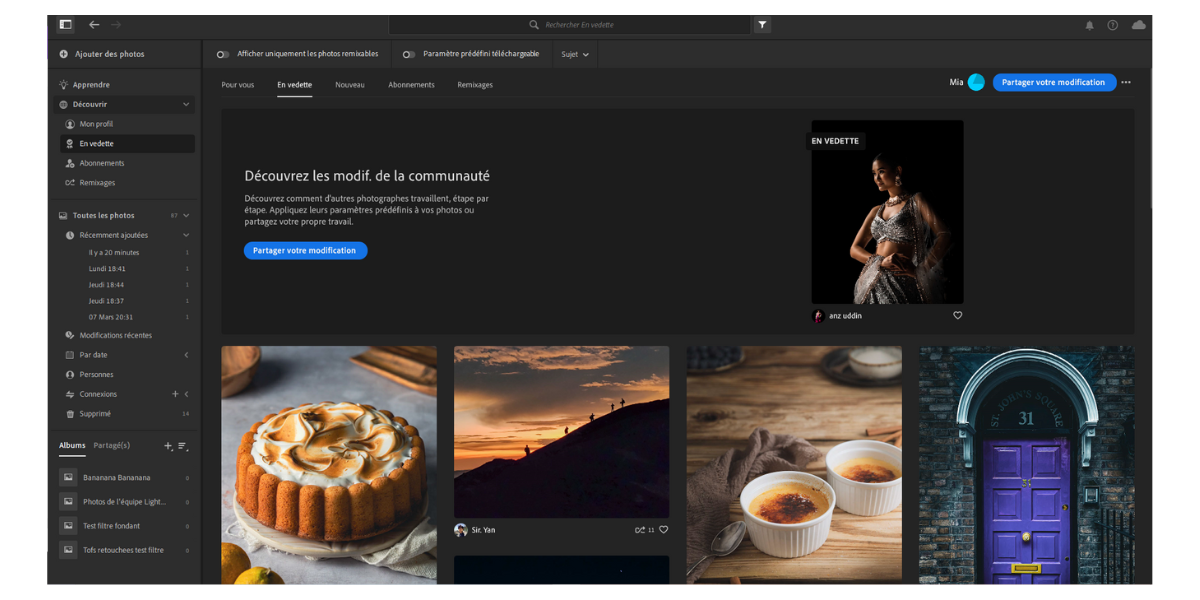
Task: Click remix icon on Sir. Yan photo
Action: click(x=640, y=530)
